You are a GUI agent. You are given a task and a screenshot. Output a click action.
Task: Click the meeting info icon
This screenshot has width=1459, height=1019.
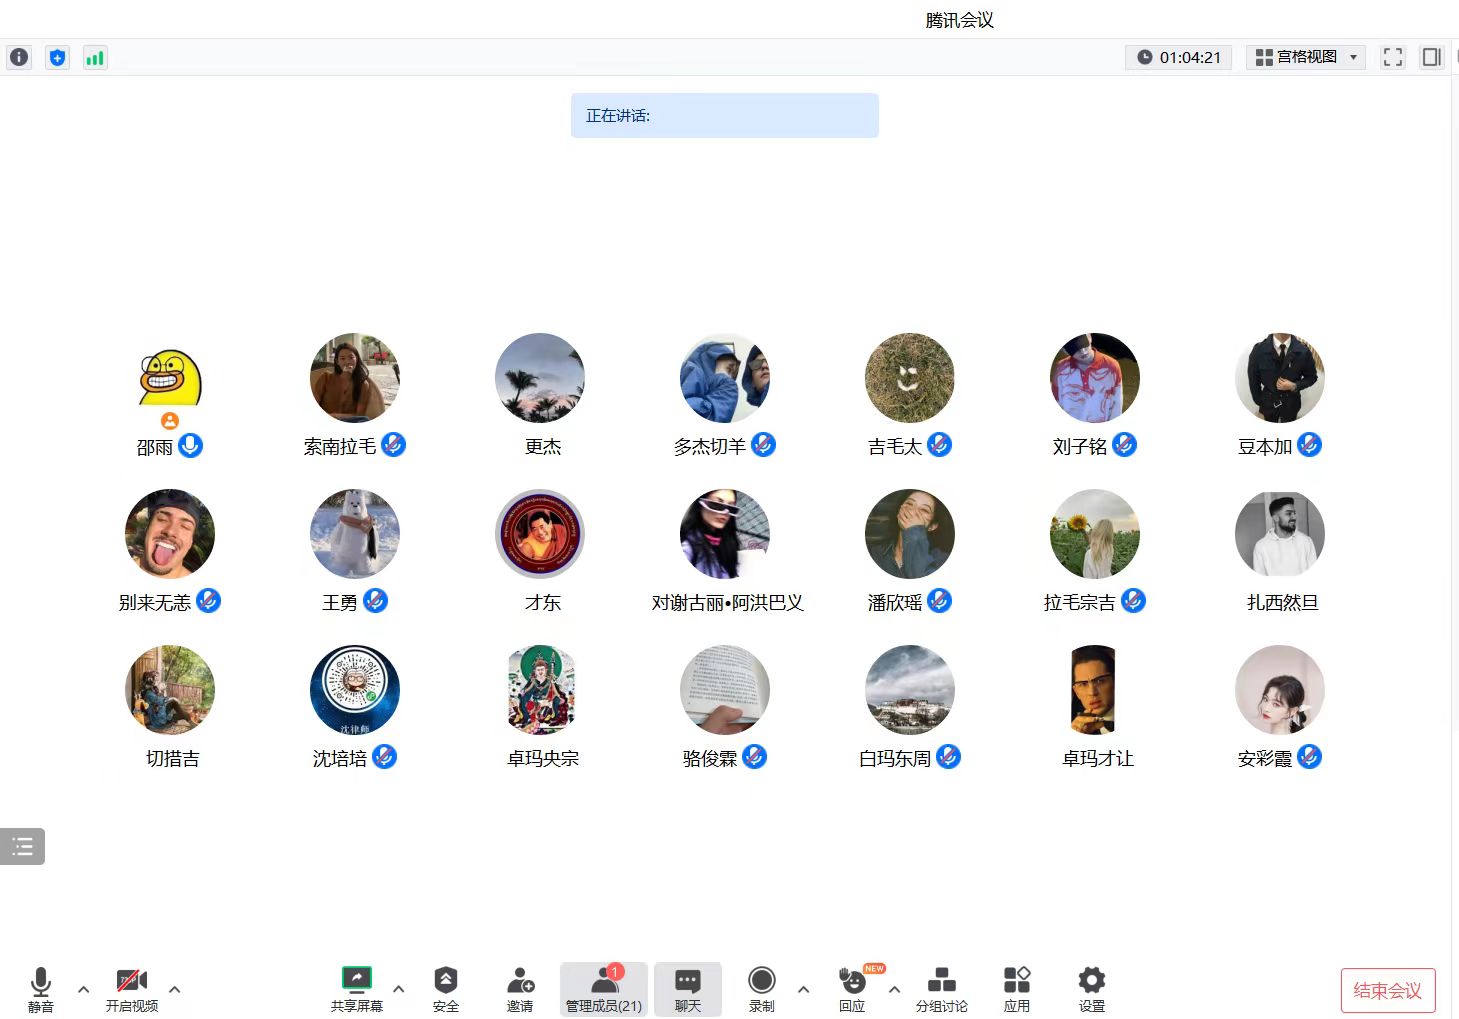click(x=19, y=58)
